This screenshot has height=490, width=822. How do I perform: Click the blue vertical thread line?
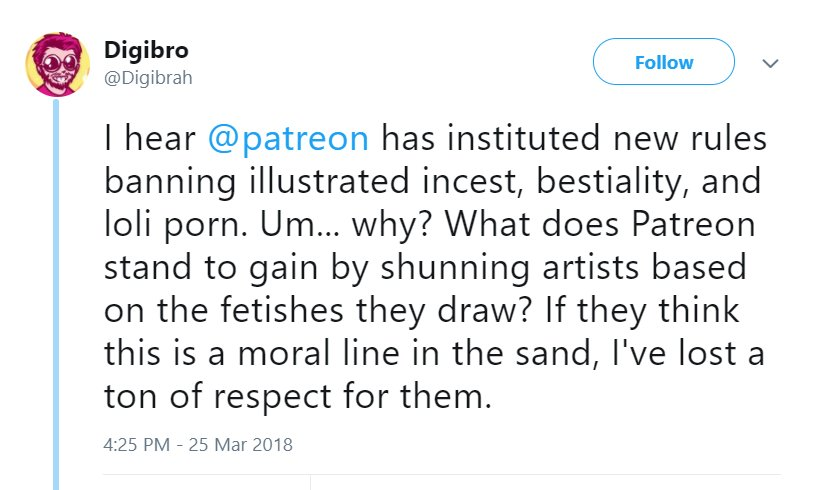pyautogui.click(x=58, y=300)
